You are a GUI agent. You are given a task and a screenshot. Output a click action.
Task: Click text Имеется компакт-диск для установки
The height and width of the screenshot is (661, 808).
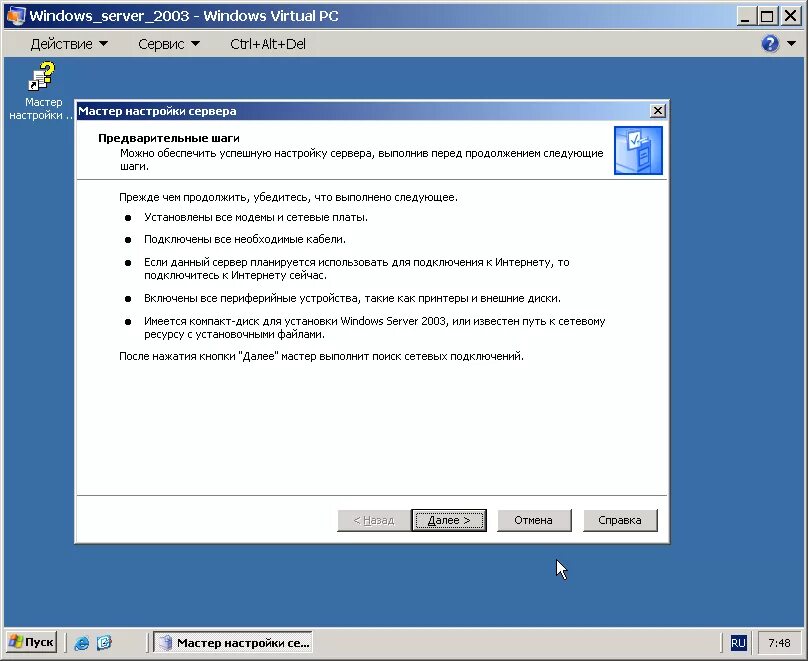click(x=375, y=328)
